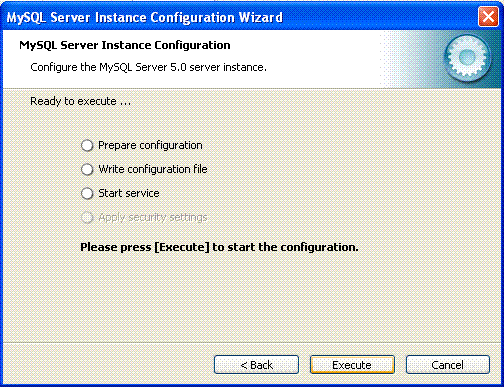Image resolution: width=504 pixels, height=388 pixels.
Task: Click the separator line above the bottom buttons
Action: pos(252,342)
